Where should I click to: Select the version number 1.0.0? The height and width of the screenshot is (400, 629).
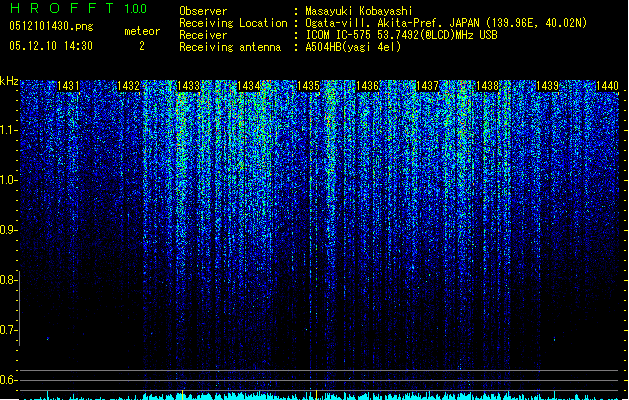(x=136, y=8)
